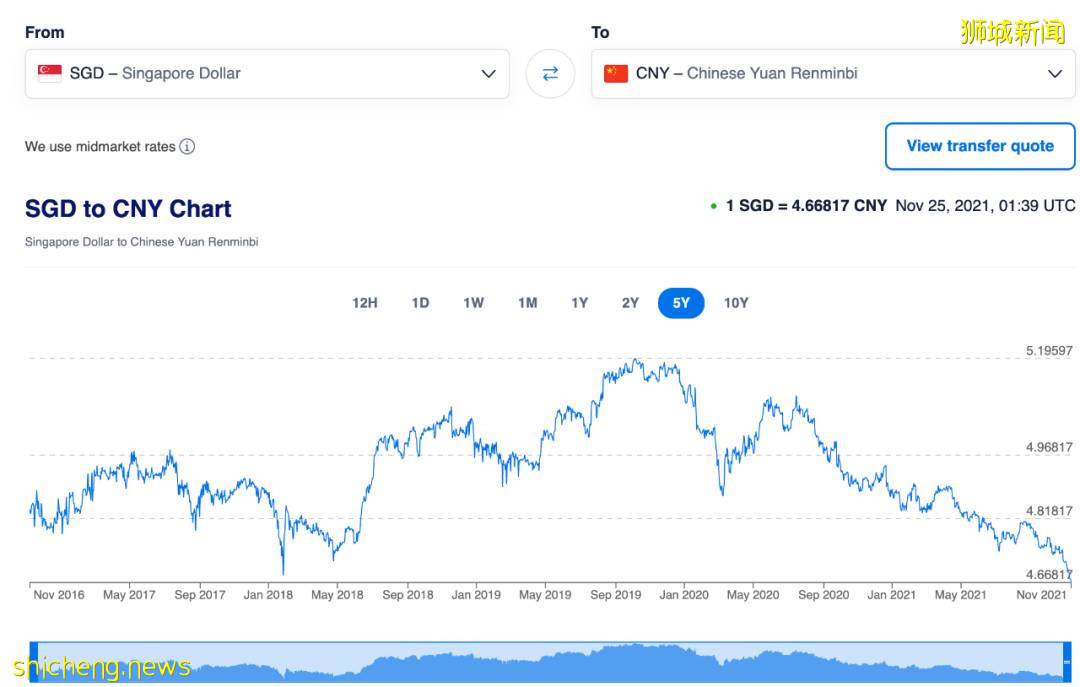This screenshot has height=687, width=1080.
Task: Select the 1D time range
Action: (420, 303)
